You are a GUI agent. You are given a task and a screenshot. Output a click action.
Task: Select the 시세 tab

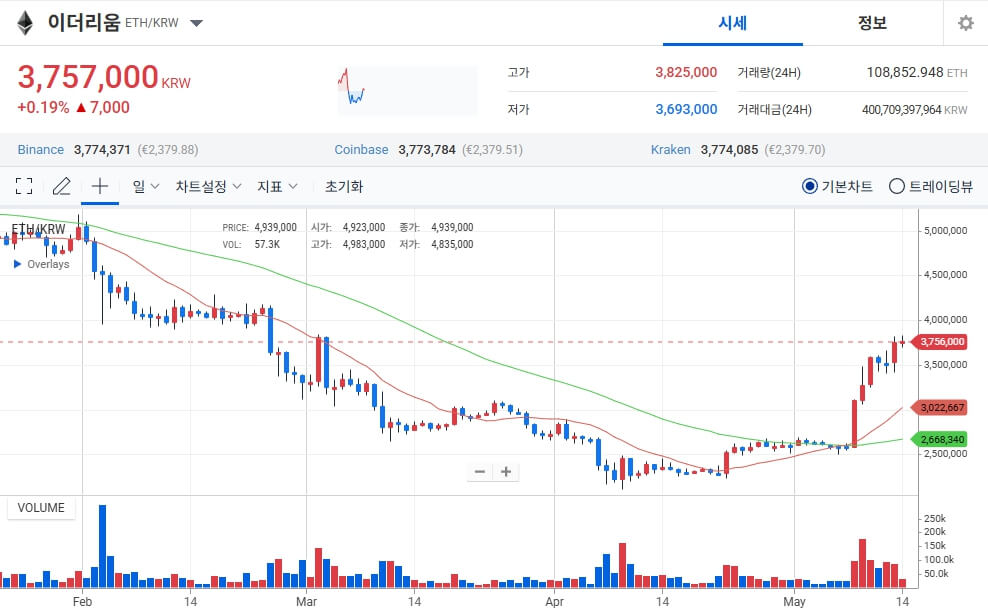(x=732, y=23)
